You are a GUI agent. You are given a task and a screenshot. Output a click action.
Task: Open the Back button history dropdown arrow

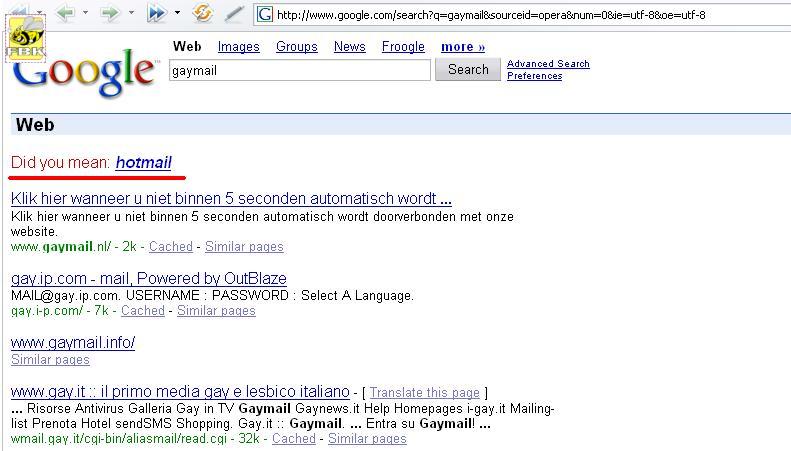coord(85,13)
